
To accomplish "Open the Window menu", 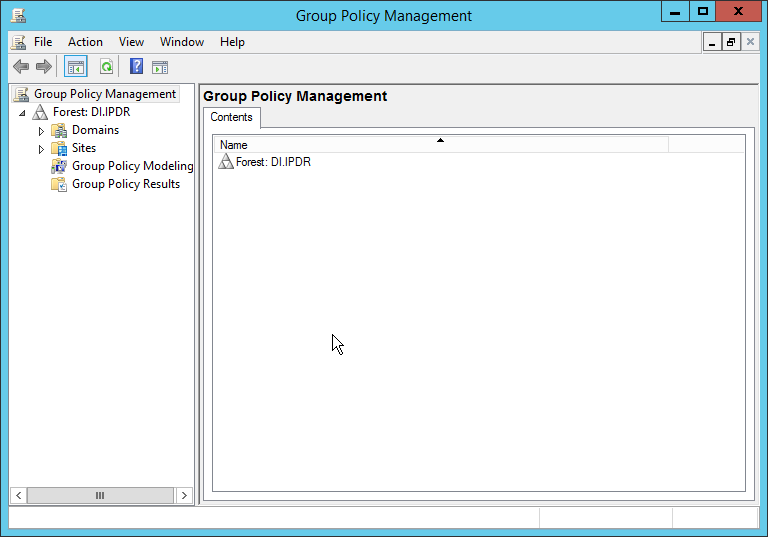I will [181, 42].
